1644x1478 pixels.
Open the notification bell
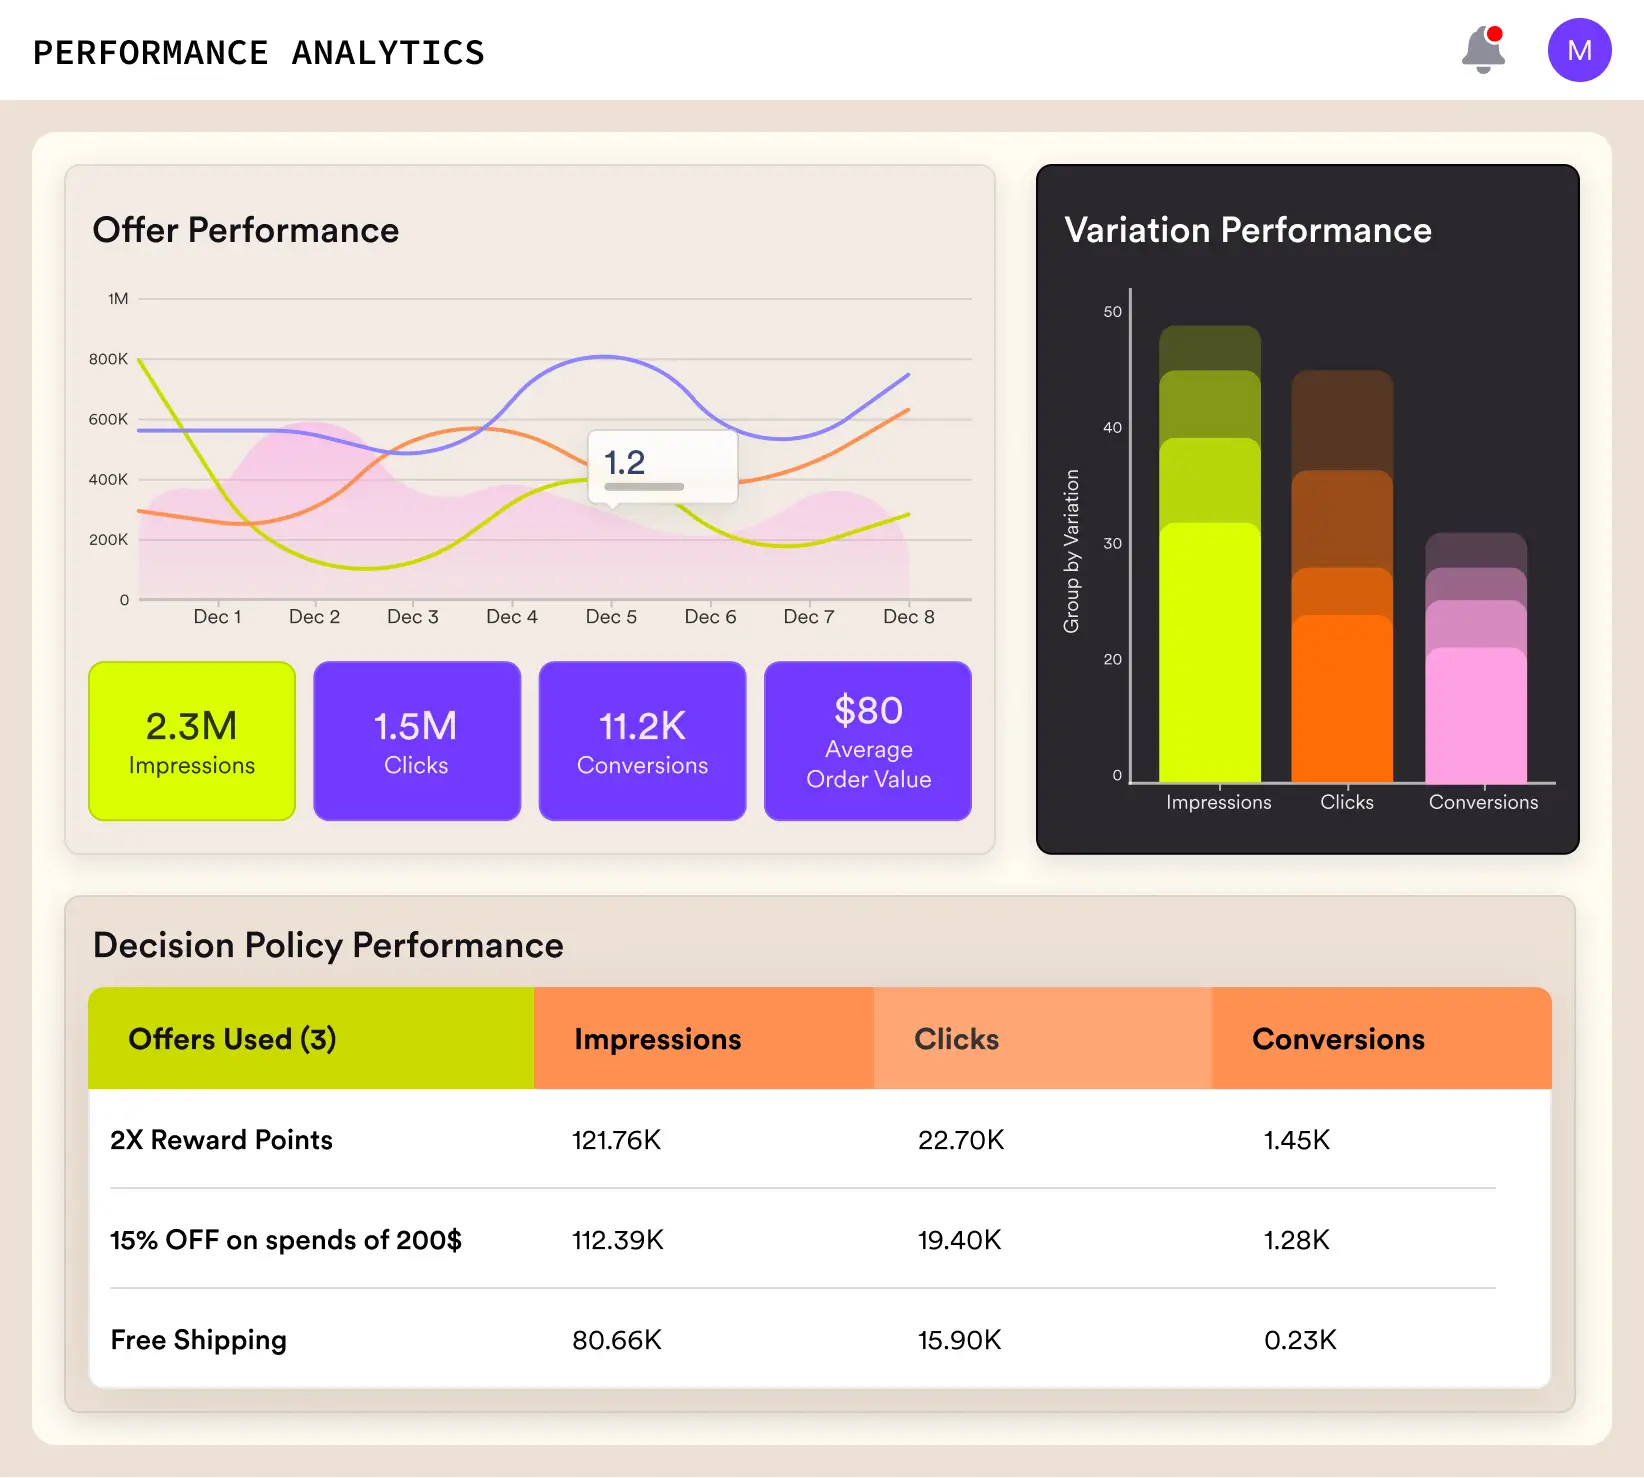coord(1483,50)
